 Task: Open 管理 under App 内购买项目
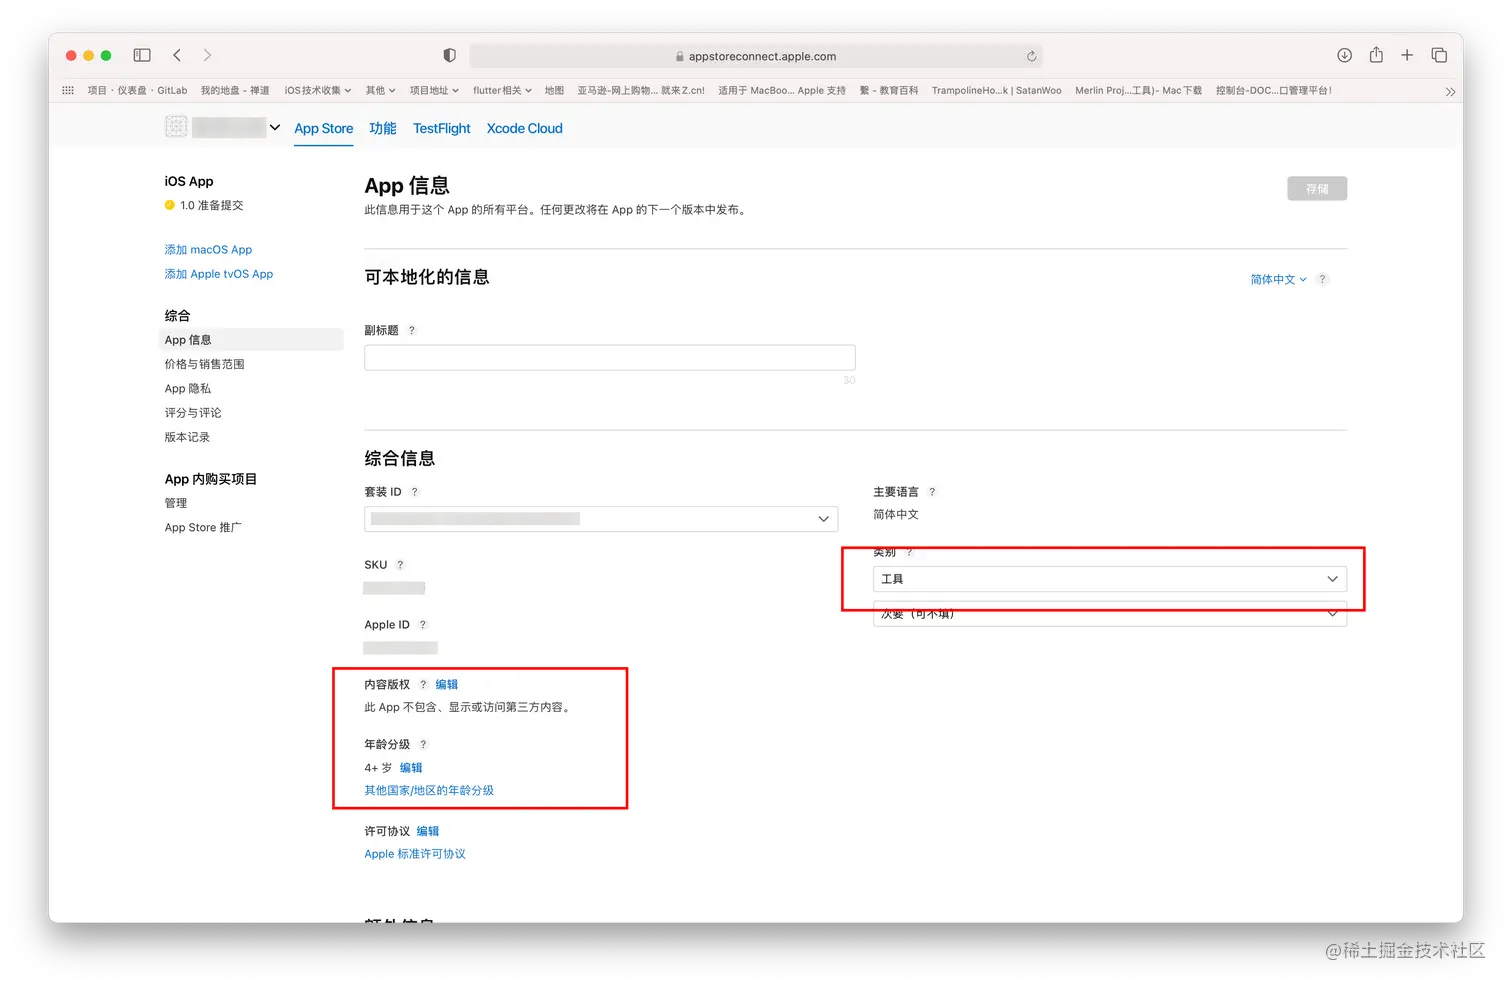click(176, 503)
